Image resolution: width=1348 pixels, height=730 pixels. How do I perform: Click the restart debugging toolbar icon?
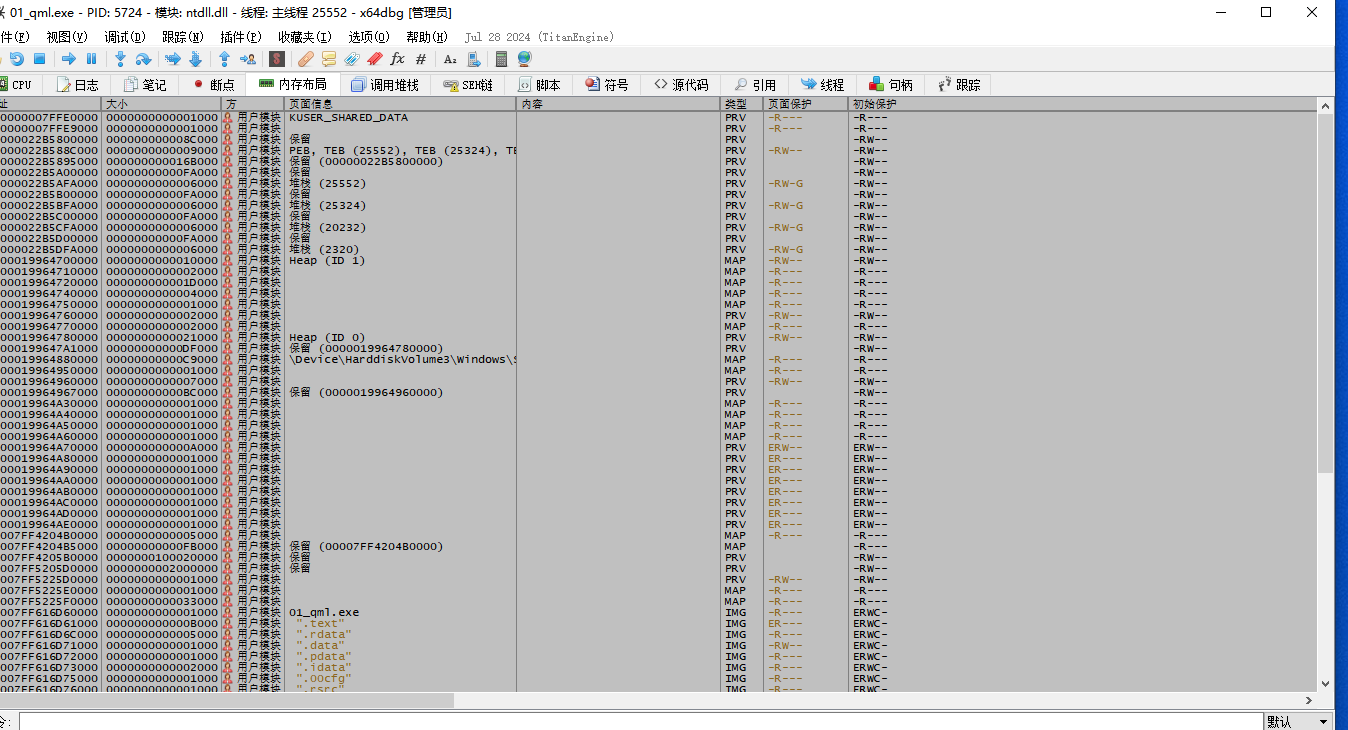tap(17, 59)
